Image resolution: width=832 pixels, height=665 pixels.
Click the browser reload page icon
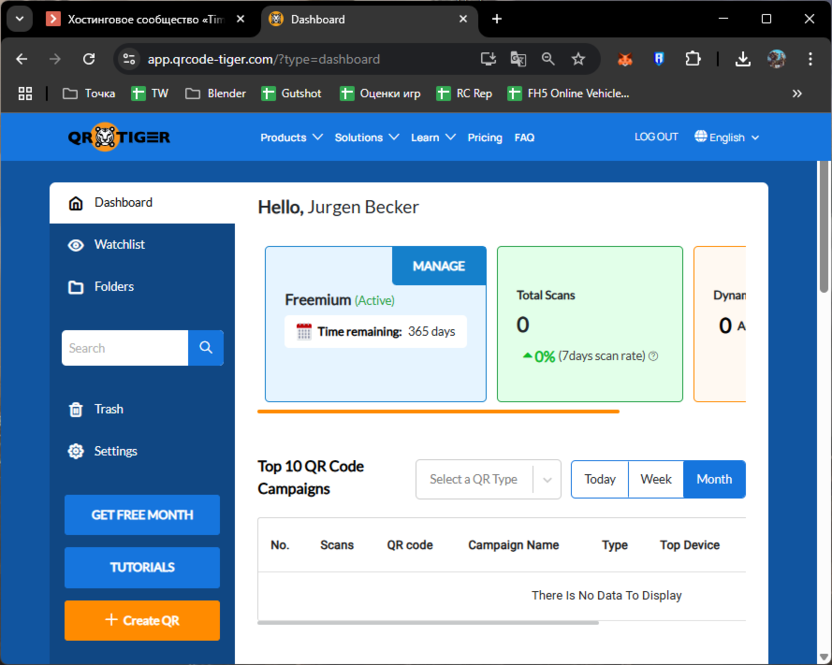pyautogui.click(x=89, y=59)
